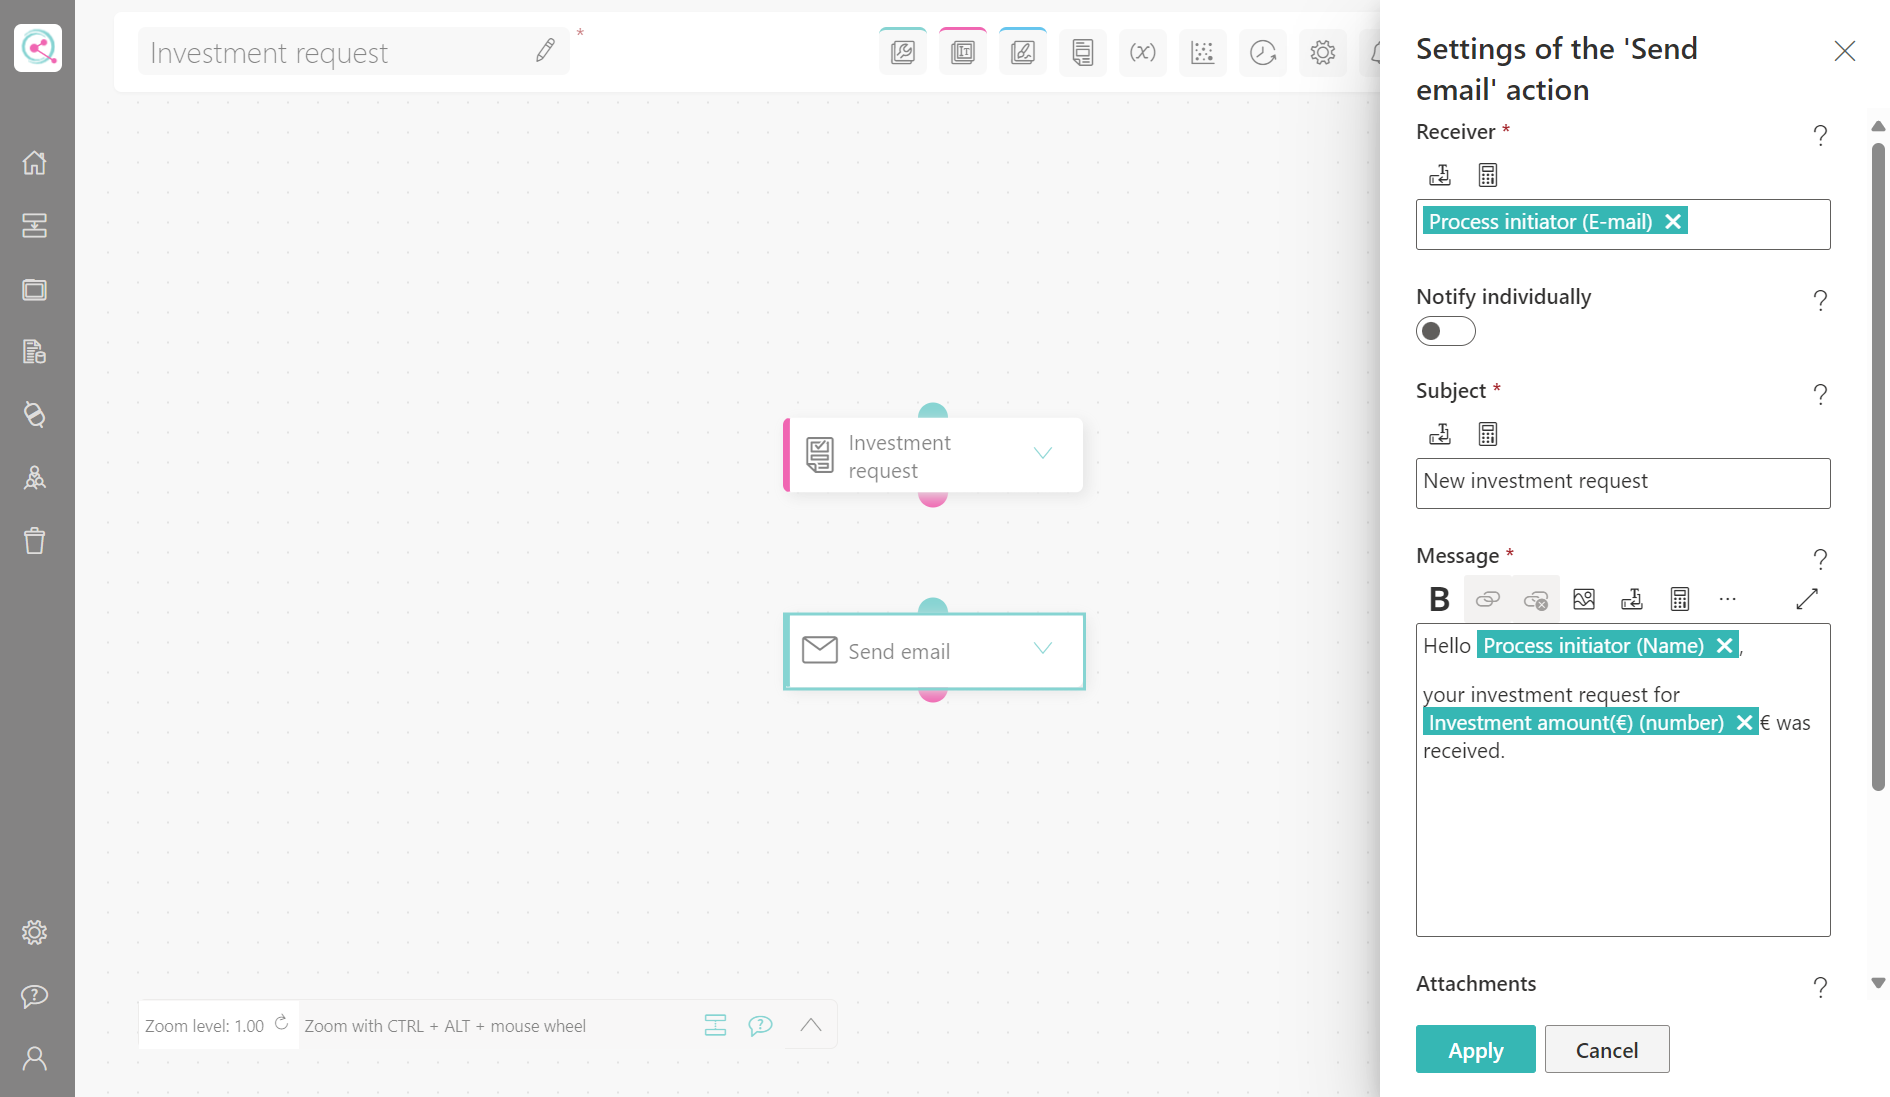
Task: Click the second form toolbar icon with the pink bar
Action: tap(963, 52)
